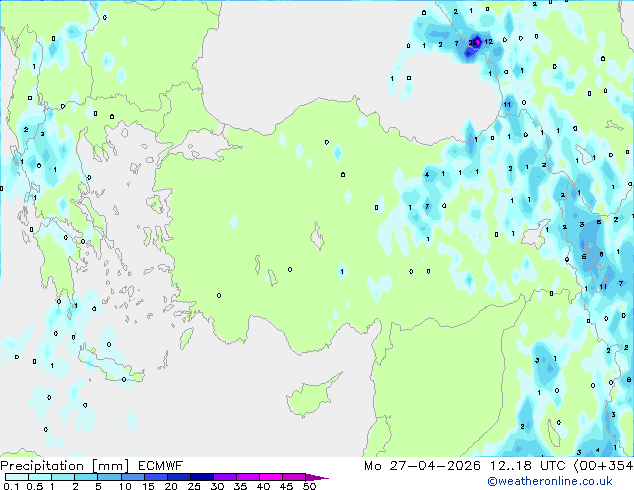Click the 25–30 mm navy legend swatch
Image resolution: width=634 pixels, height=490 pixels.
(x=201, y=477)
